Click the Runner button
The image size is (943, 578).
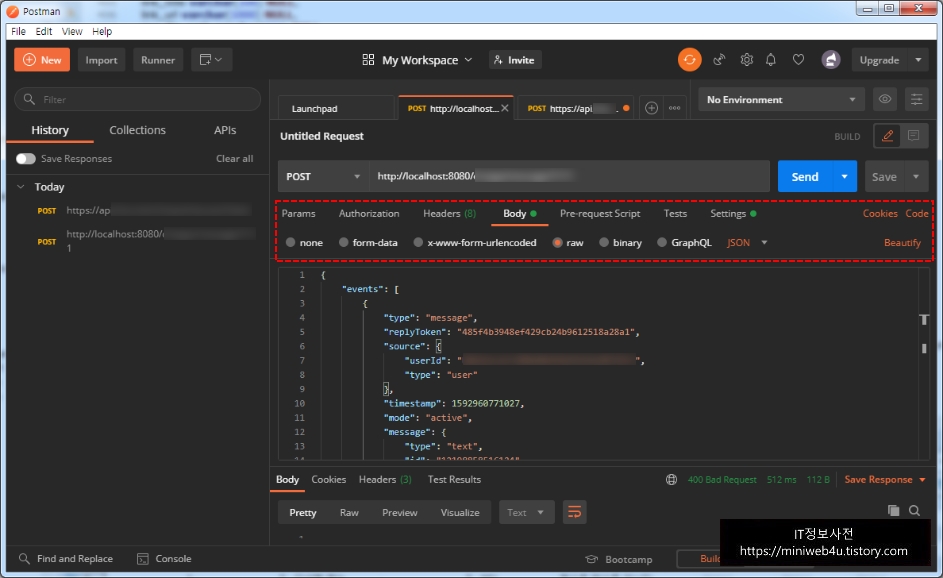coord(158,60)
